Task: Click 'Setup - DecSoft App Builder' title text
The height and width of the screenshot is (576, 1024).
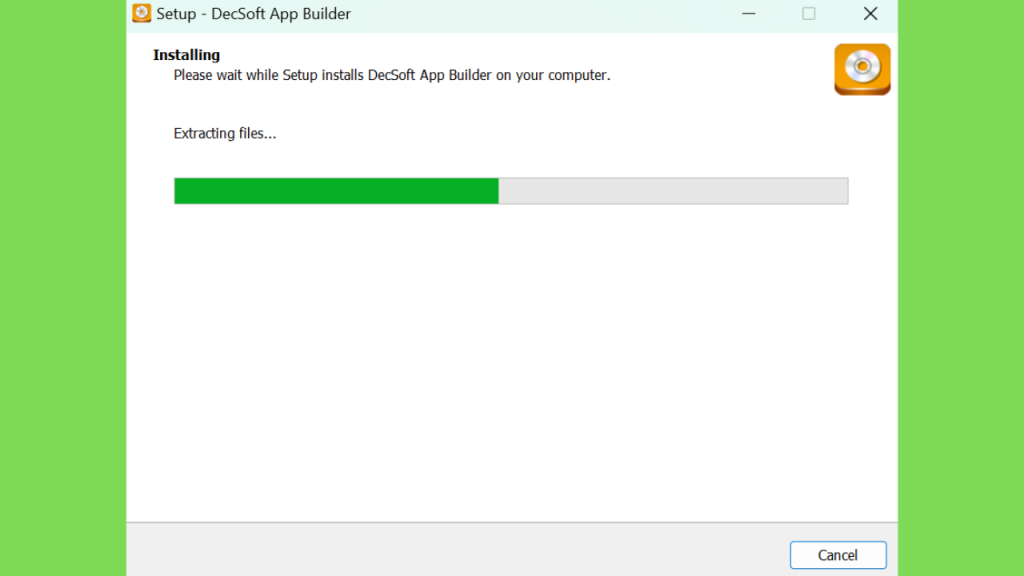Action: click(253, 14)
